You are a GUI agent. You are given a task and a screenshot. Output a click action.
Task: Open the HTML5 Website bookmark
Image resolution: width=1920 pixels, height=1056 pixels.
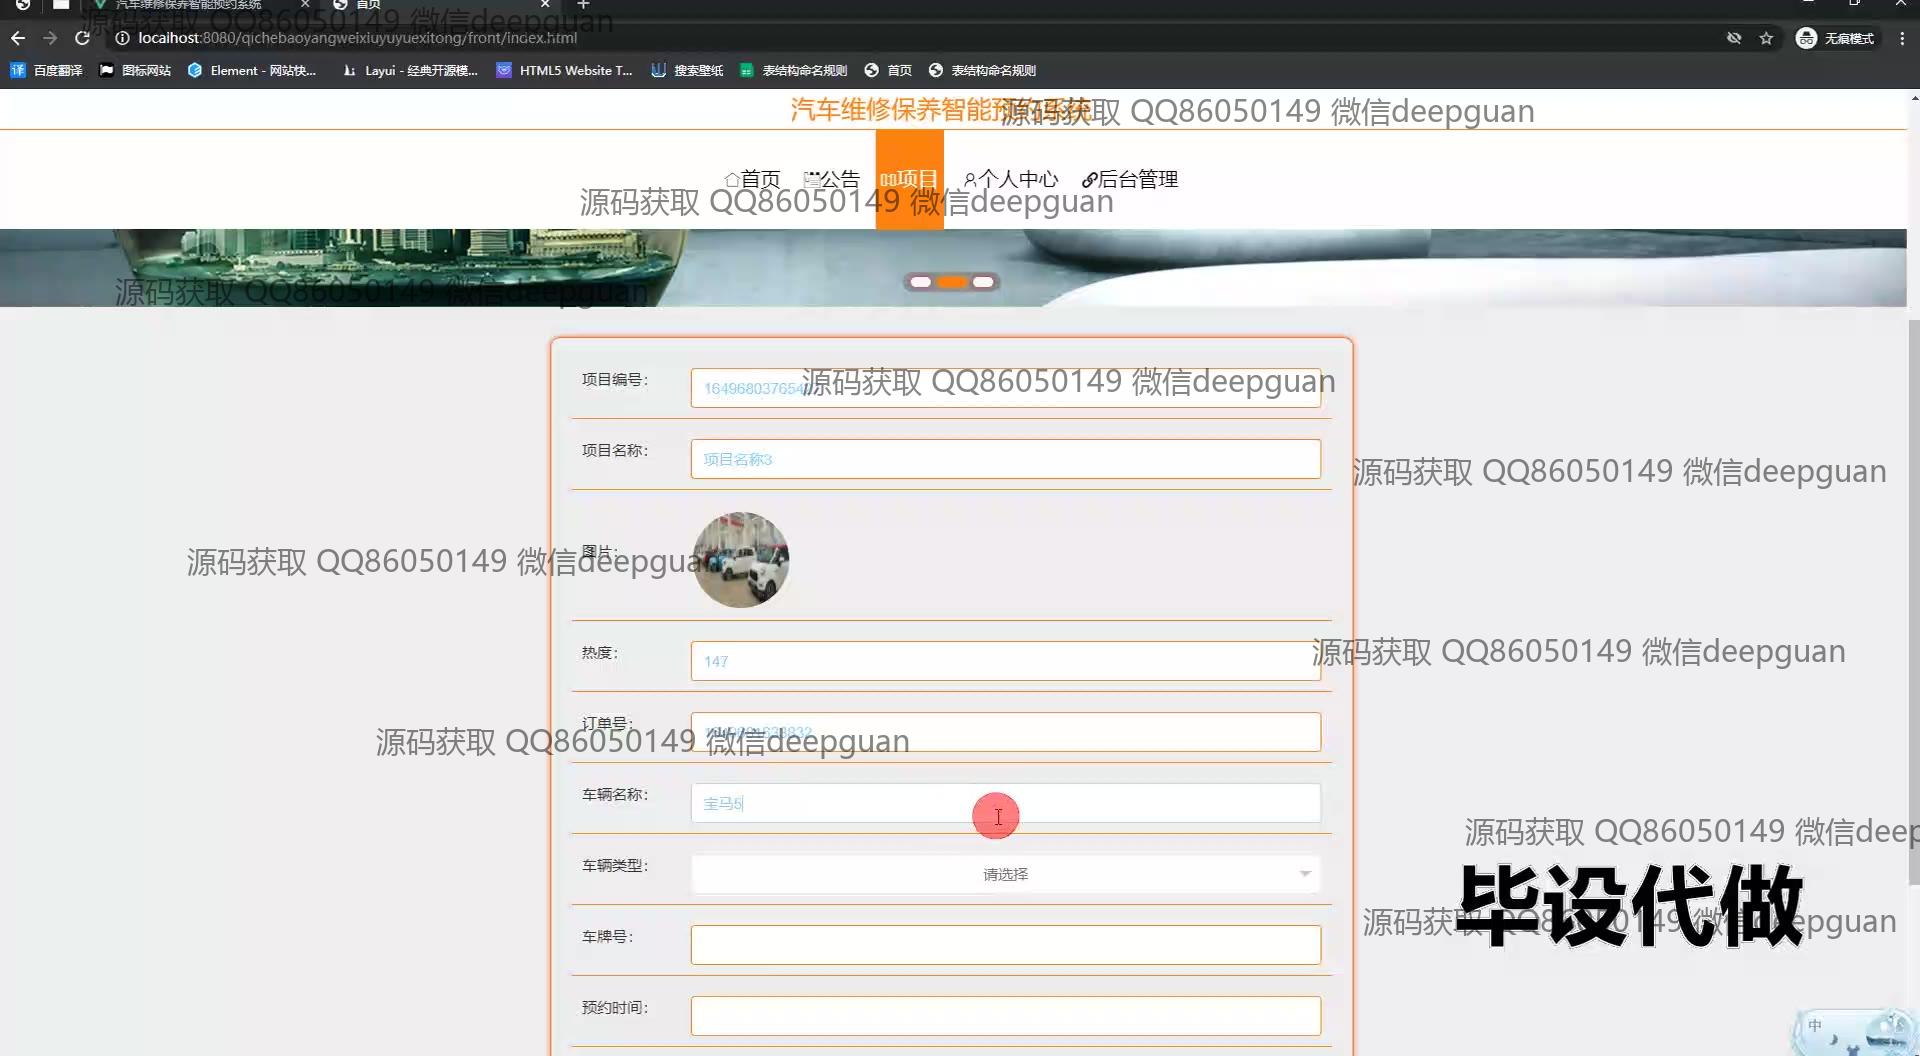tap(564, 70)
